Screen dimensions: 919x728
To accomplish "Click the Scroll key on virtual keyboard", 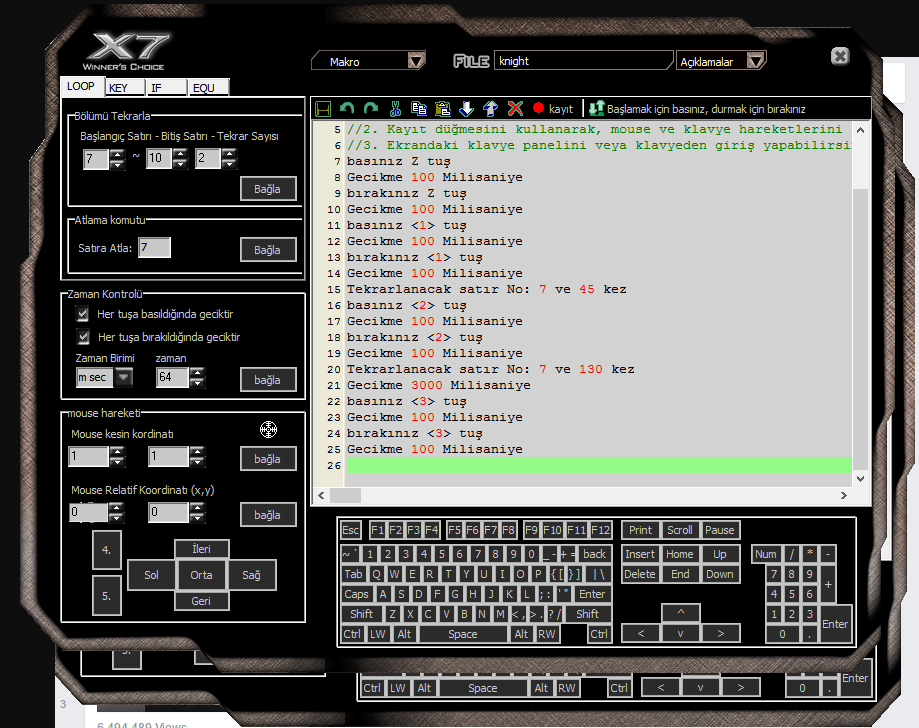I will click(680, 530).
